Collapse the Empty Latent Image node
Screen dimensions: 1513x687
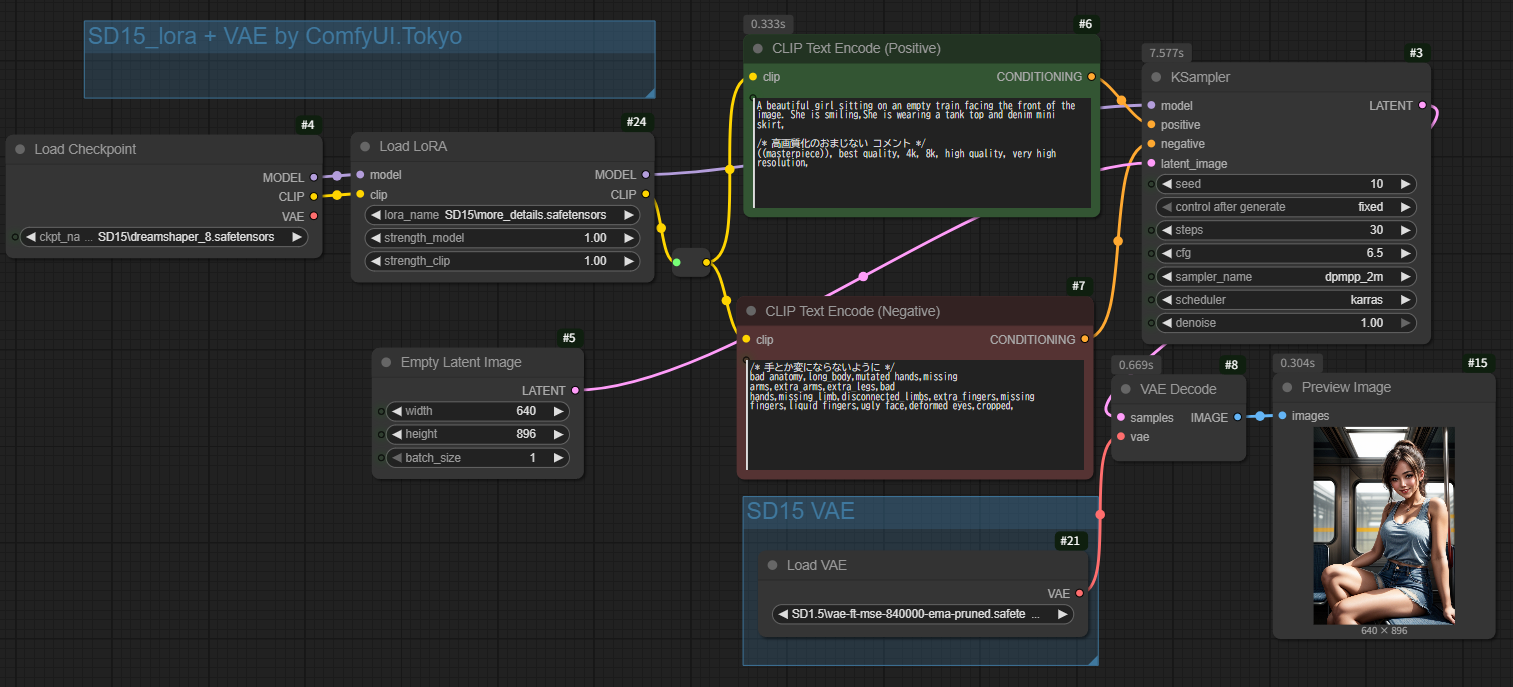click(386, 362)
